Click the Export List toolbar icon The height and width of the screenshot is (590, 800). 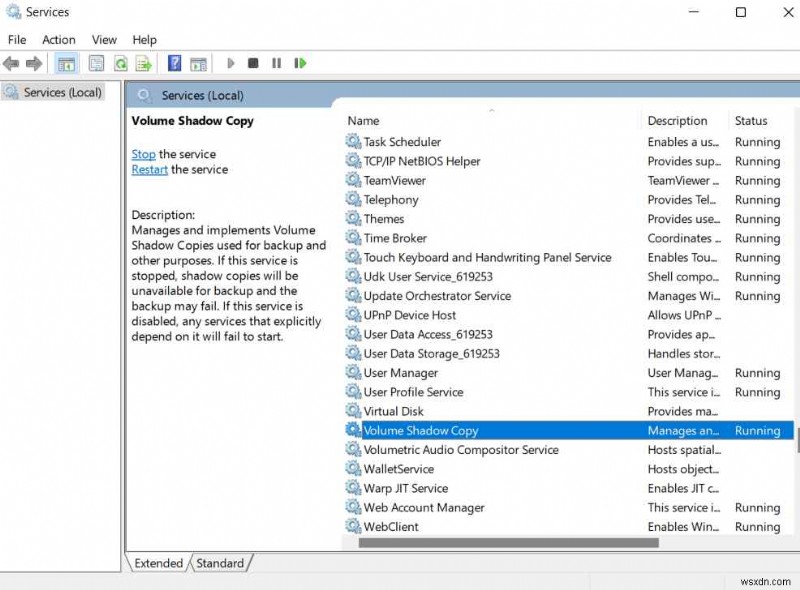(x=143, y=63)
